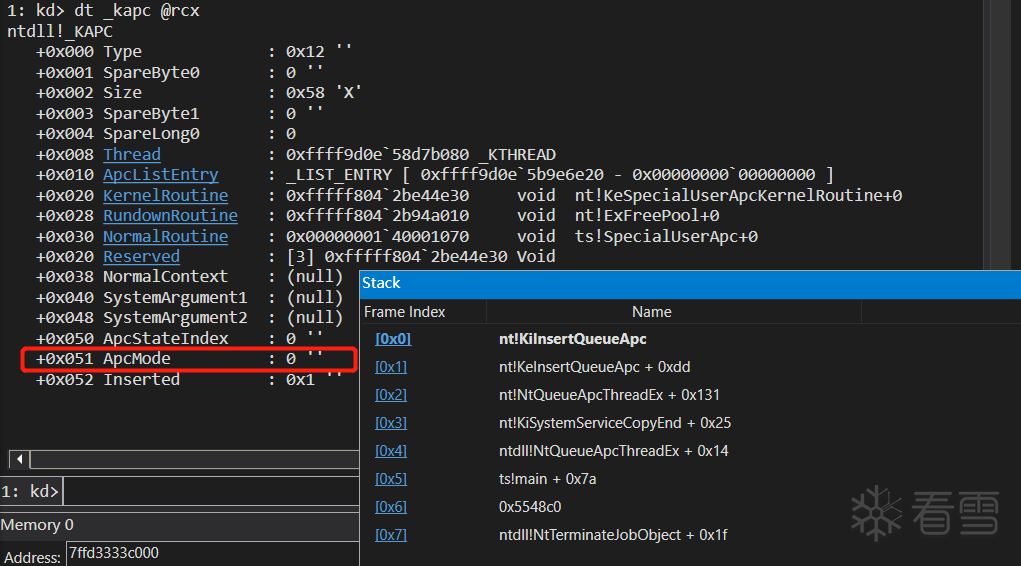1021x566 pixels.
Task: Click the SpareLong0 field line
Action: 165,134
